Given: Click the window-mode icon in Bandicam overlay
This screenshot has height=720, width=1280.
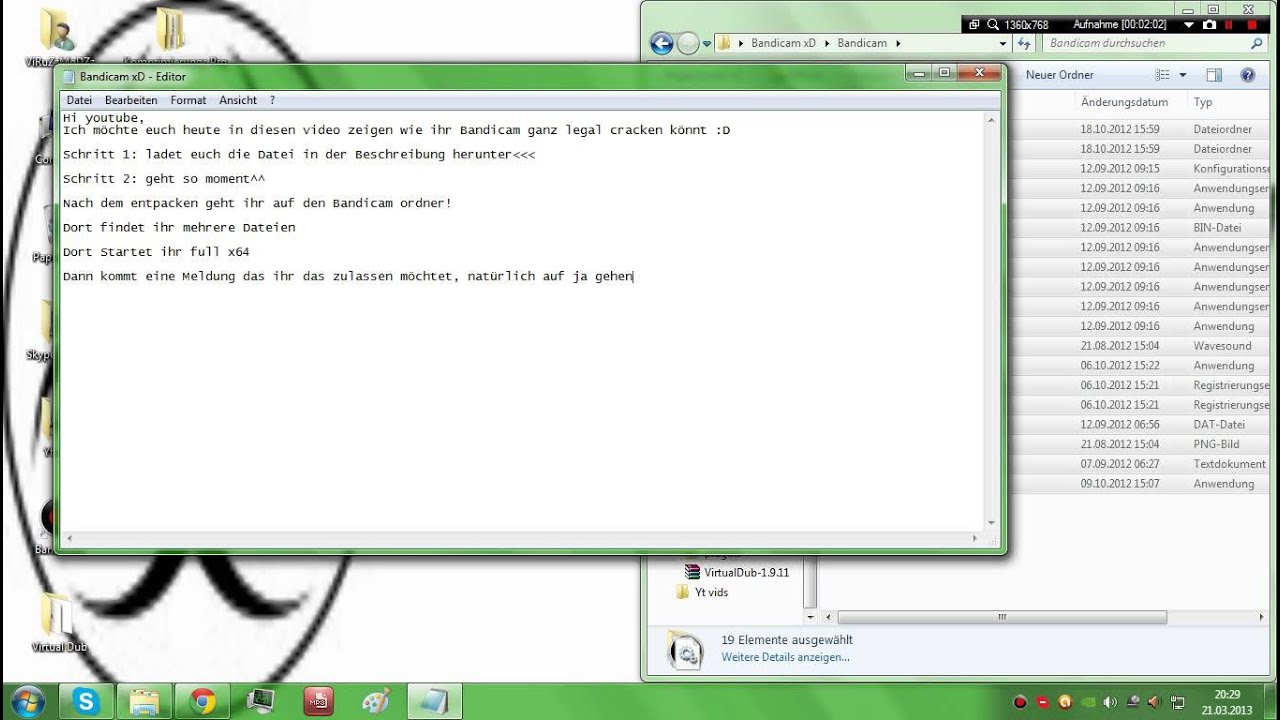Looking at the screenshot, I should click(x=974, y=24).
